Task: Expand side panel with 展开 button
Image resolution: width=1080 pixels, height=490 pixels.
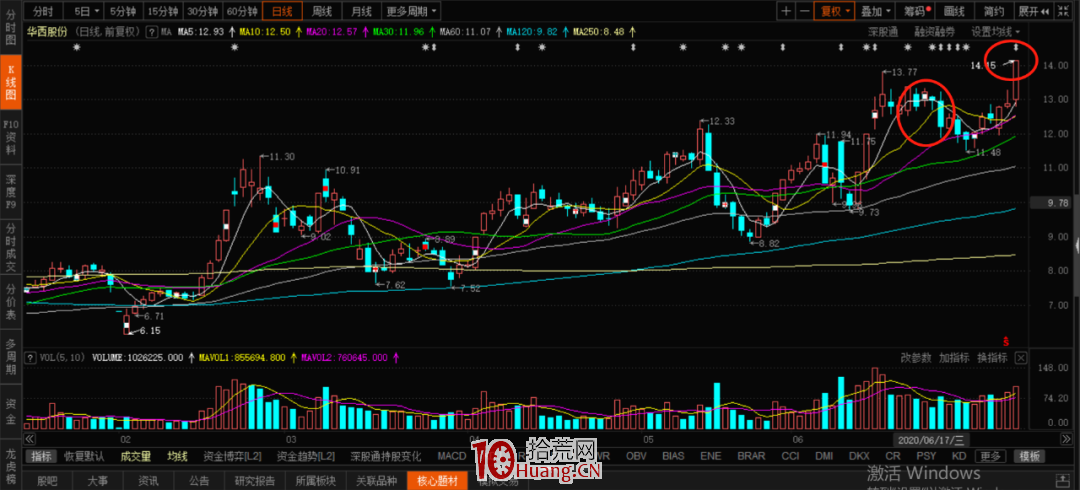Action: pyautogui.click(x=1032, y=11)
